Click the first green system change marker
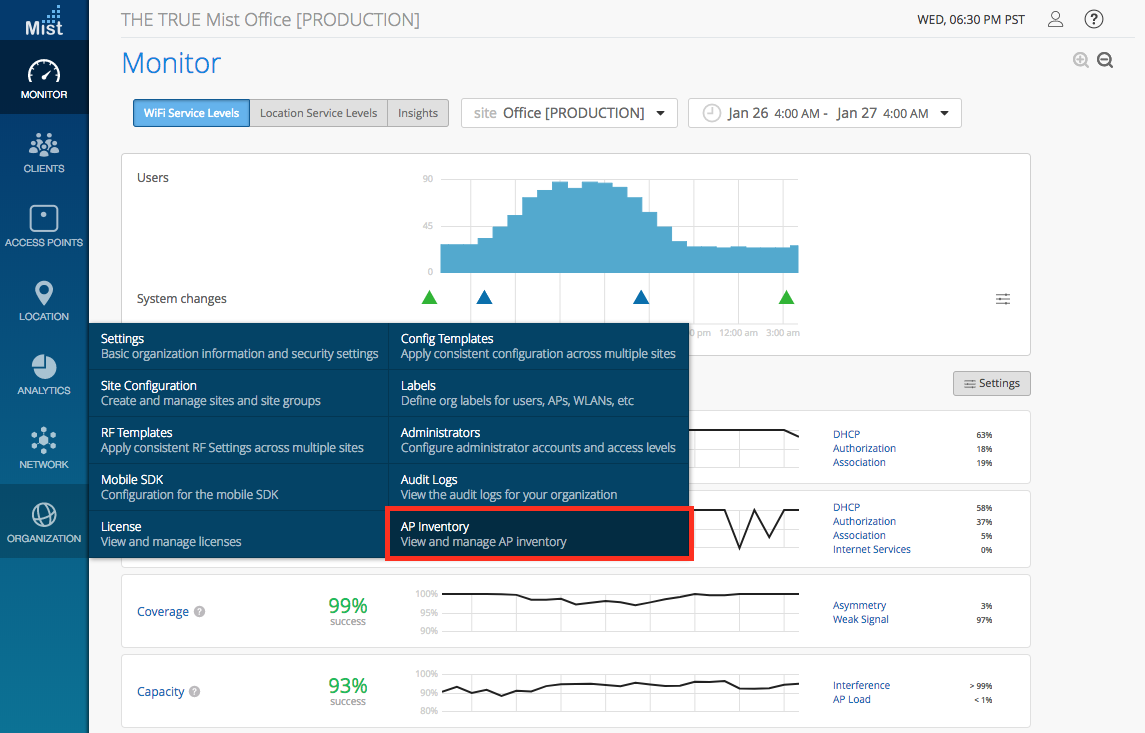1145x733 pixels. (429, 297)
